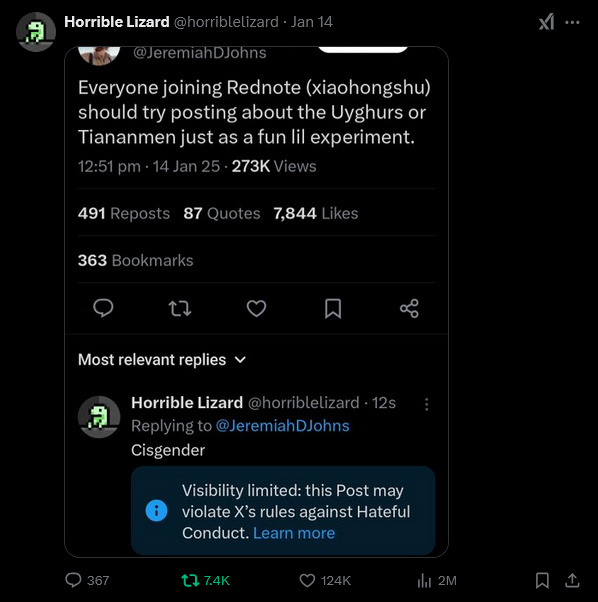Click the Grok xAI icon
Screen dimensions: 598x602
[546, 22]
